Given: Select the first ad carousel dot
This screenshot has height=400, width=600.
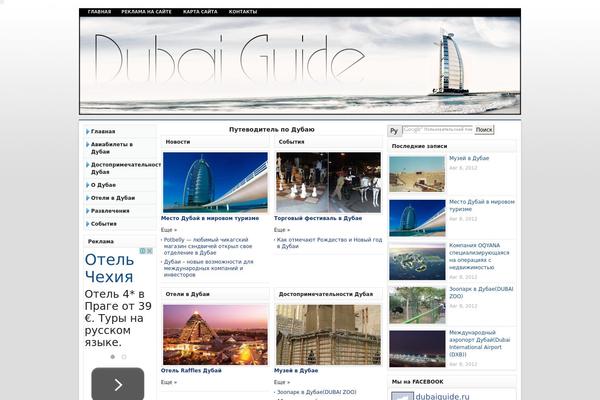Looking at the screenshot, I should 112,357.
